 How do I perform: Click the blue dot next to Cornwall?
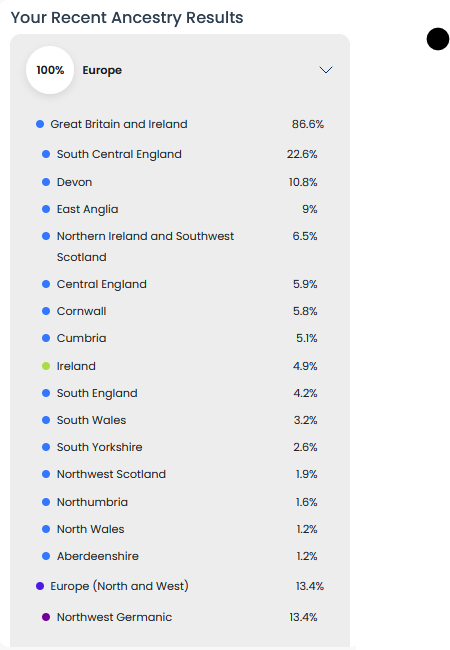point(46,311)
